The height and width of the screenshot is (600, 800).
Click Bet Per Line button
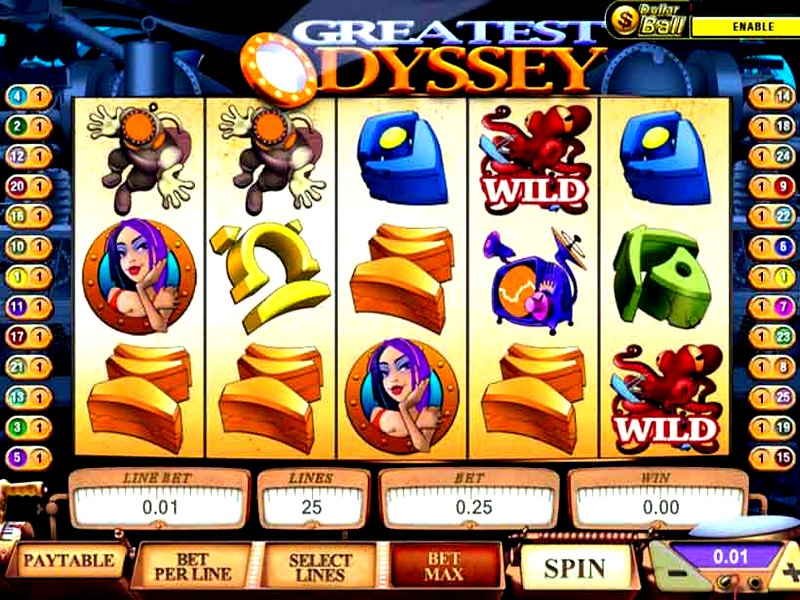pos(193,567)
